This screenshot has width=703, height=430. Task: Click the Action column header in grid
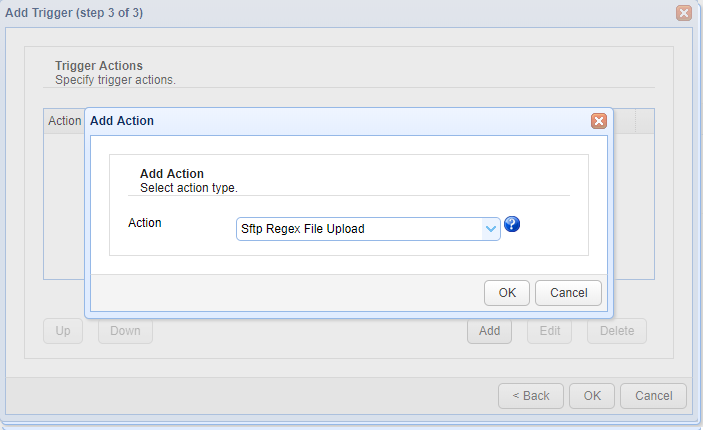coord(64,121)
